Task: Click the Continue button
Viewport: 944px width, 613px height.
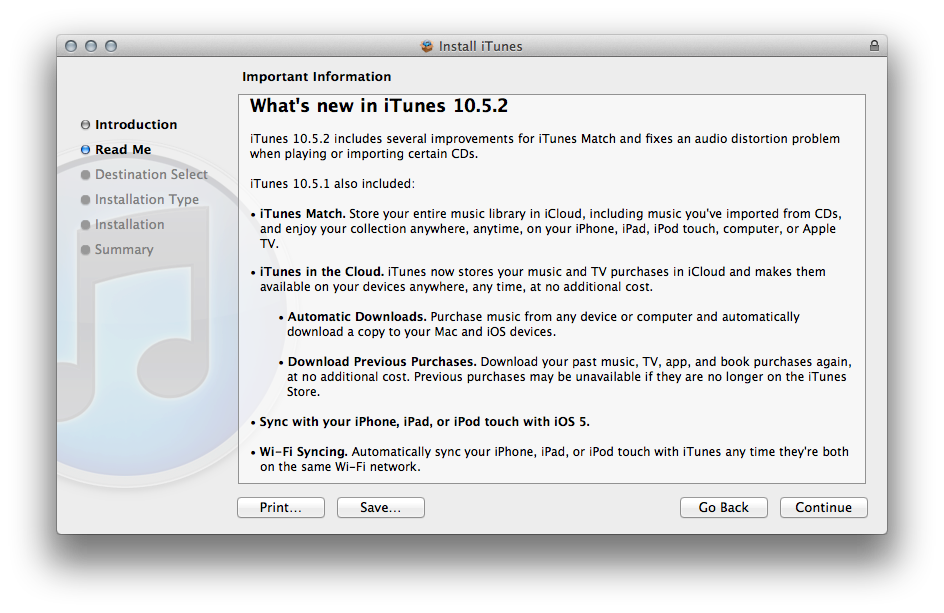Action: pos(823,507)
